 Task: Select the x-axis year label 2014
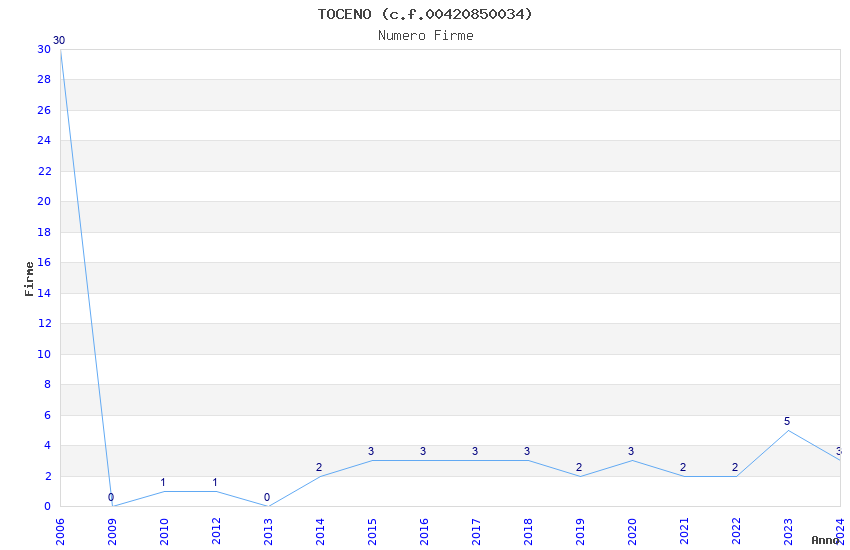coord(320,531)
